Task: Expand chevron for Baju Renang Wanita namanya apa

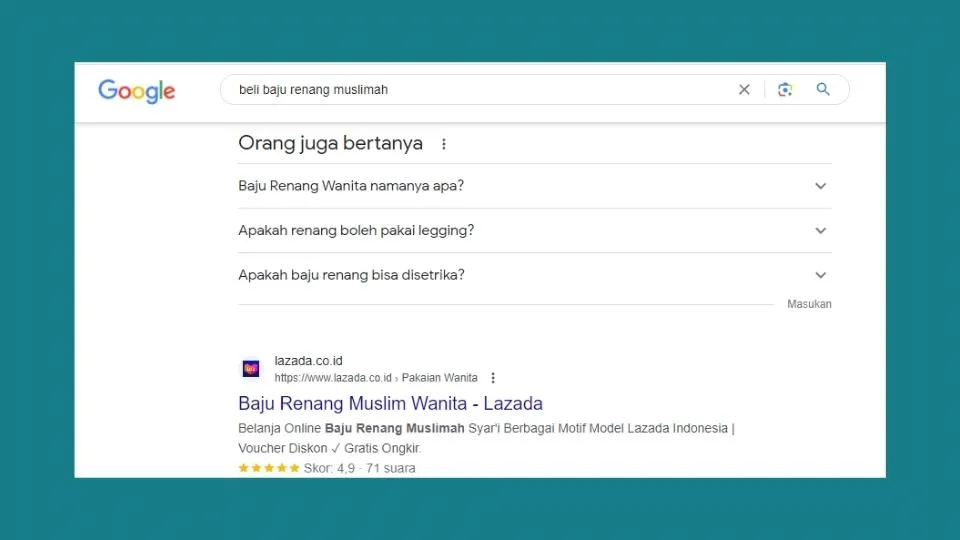Action: coord(820,186)
